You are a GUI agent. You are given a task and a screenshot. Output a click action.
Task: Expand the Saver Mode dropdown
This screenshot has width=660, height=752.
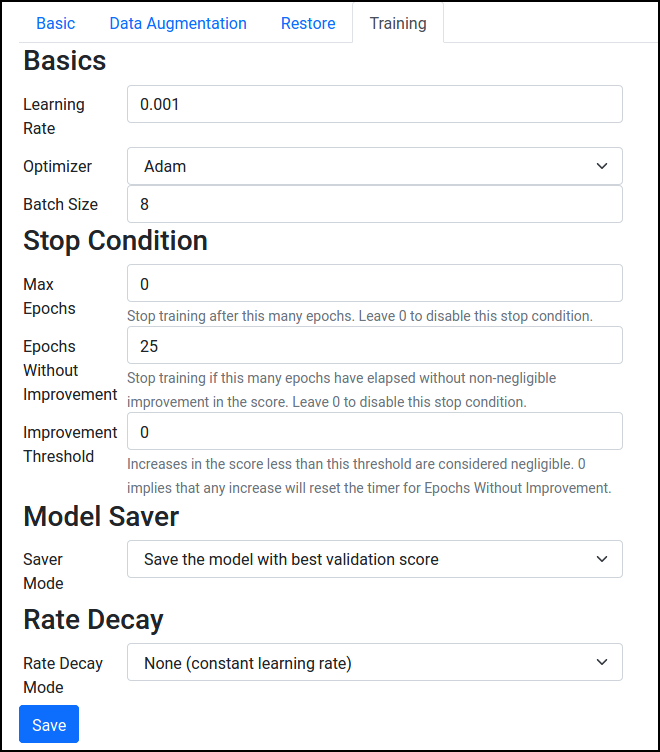pyautogui.click(x=375, y=559)
